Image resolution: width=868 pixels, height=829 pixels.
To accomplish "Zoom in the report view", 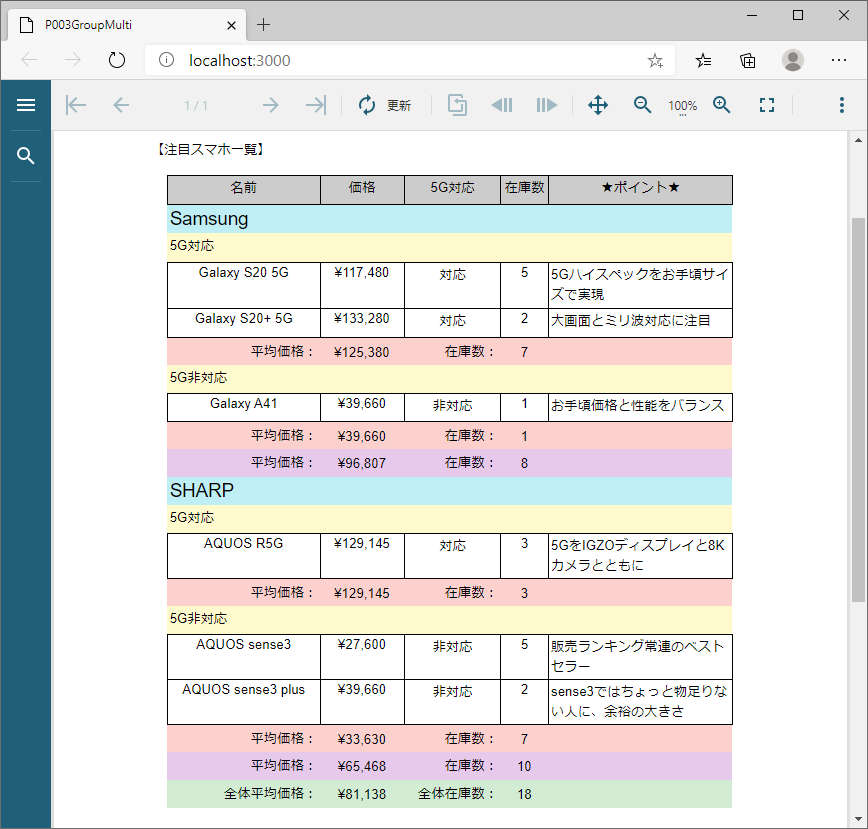I will click(x=722, y=105).
